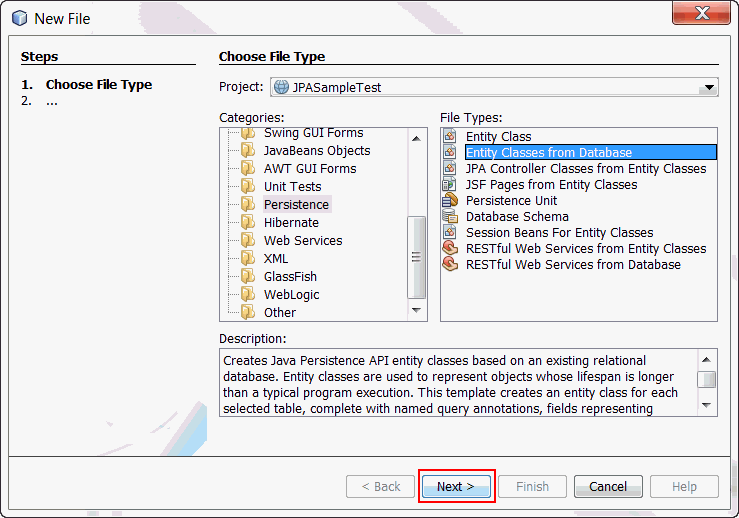
Task: Select the AWT GUI Forms category
Action: point(310,168)
